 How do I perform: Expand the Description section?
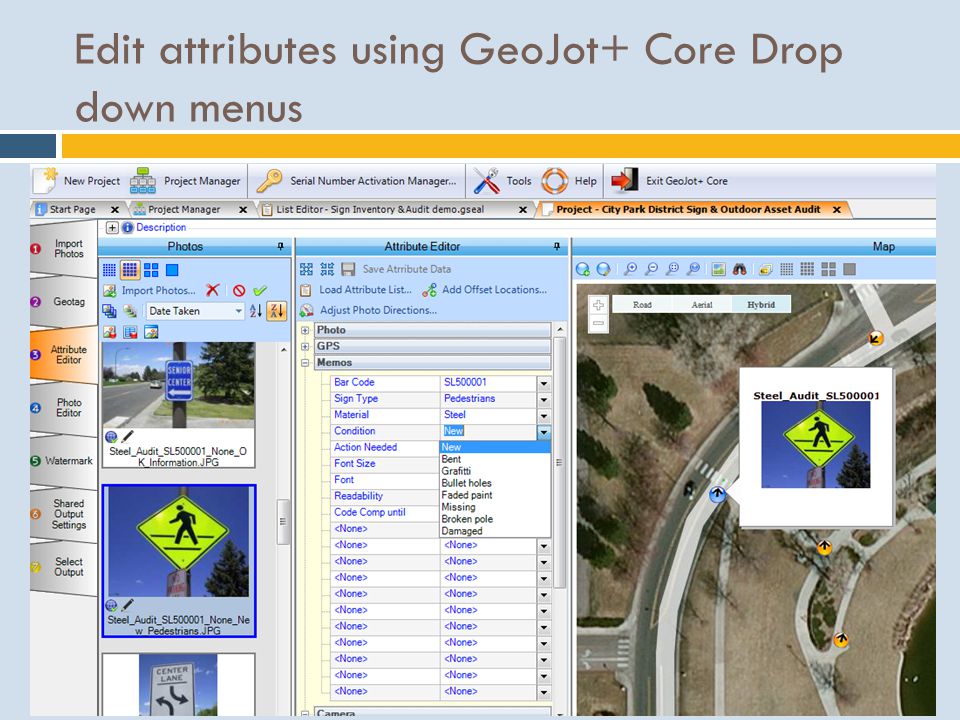tap(112, 228)
